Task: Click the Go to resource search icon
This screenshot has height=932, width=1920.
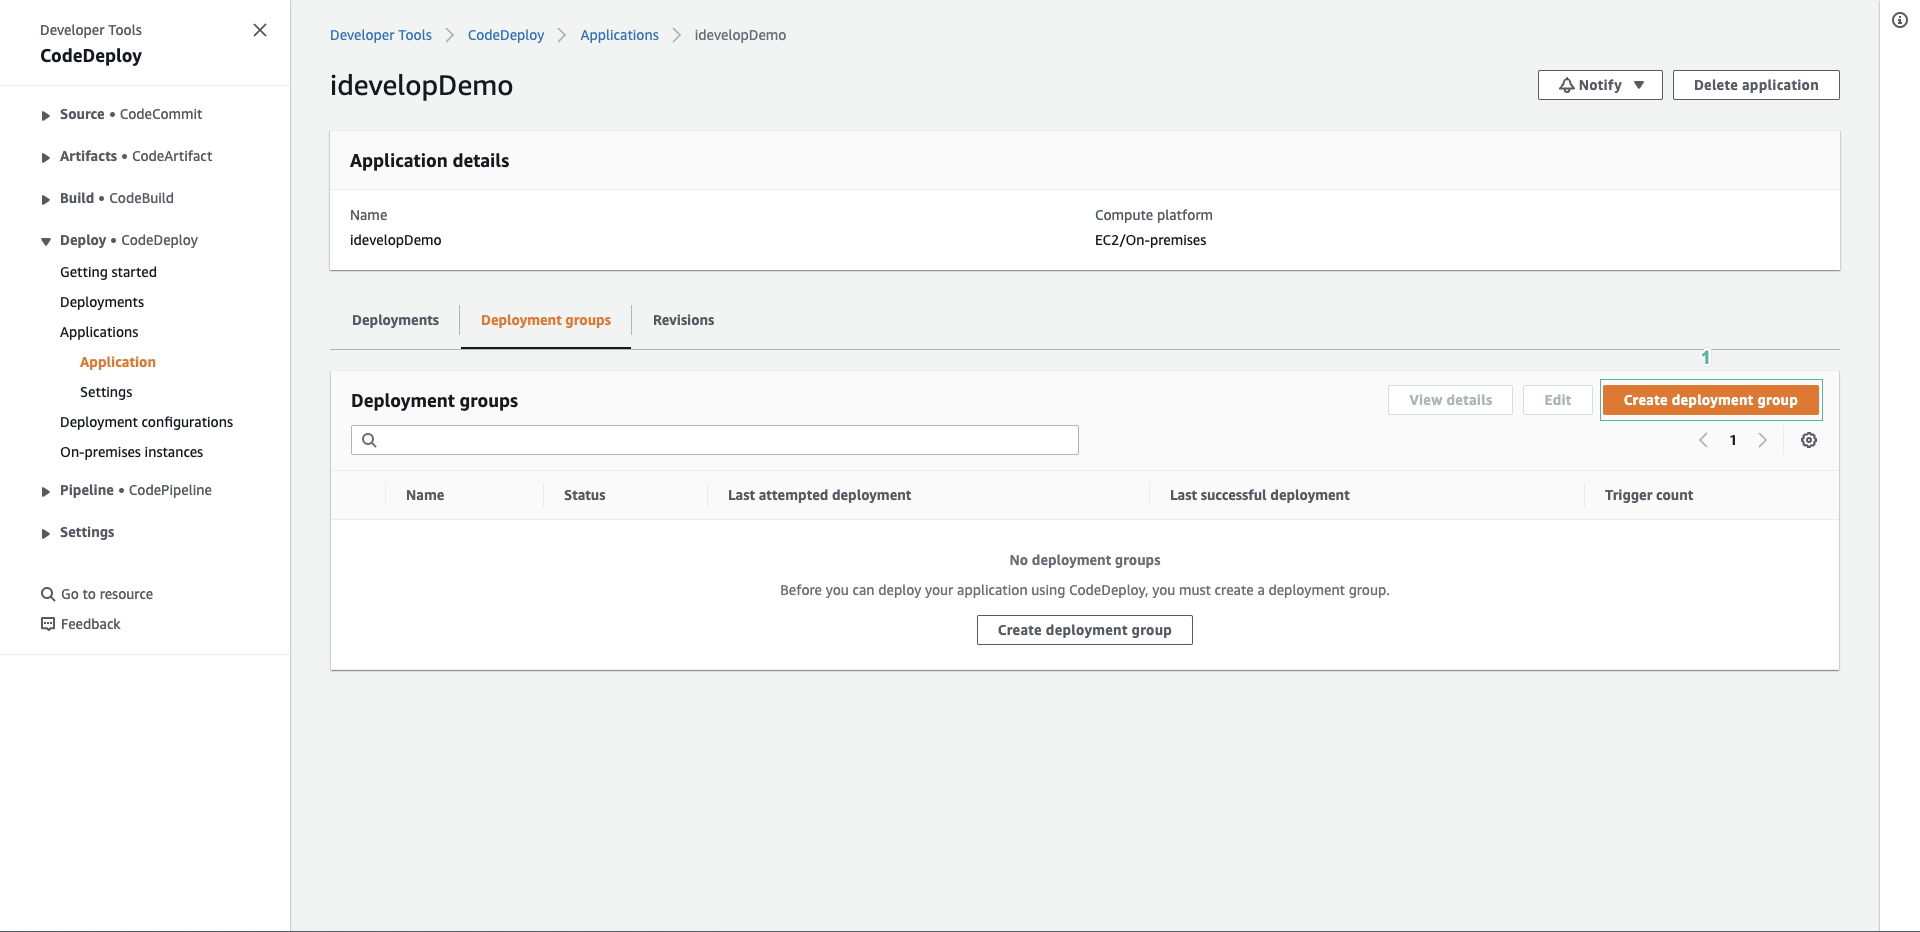Action: (47, 594)
